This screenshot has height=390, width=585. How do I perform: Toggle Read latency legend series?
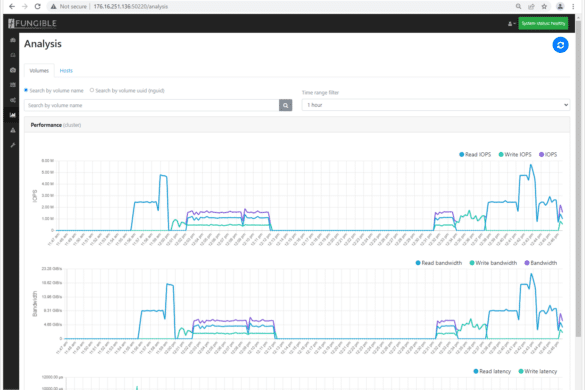tap(492, 371)
